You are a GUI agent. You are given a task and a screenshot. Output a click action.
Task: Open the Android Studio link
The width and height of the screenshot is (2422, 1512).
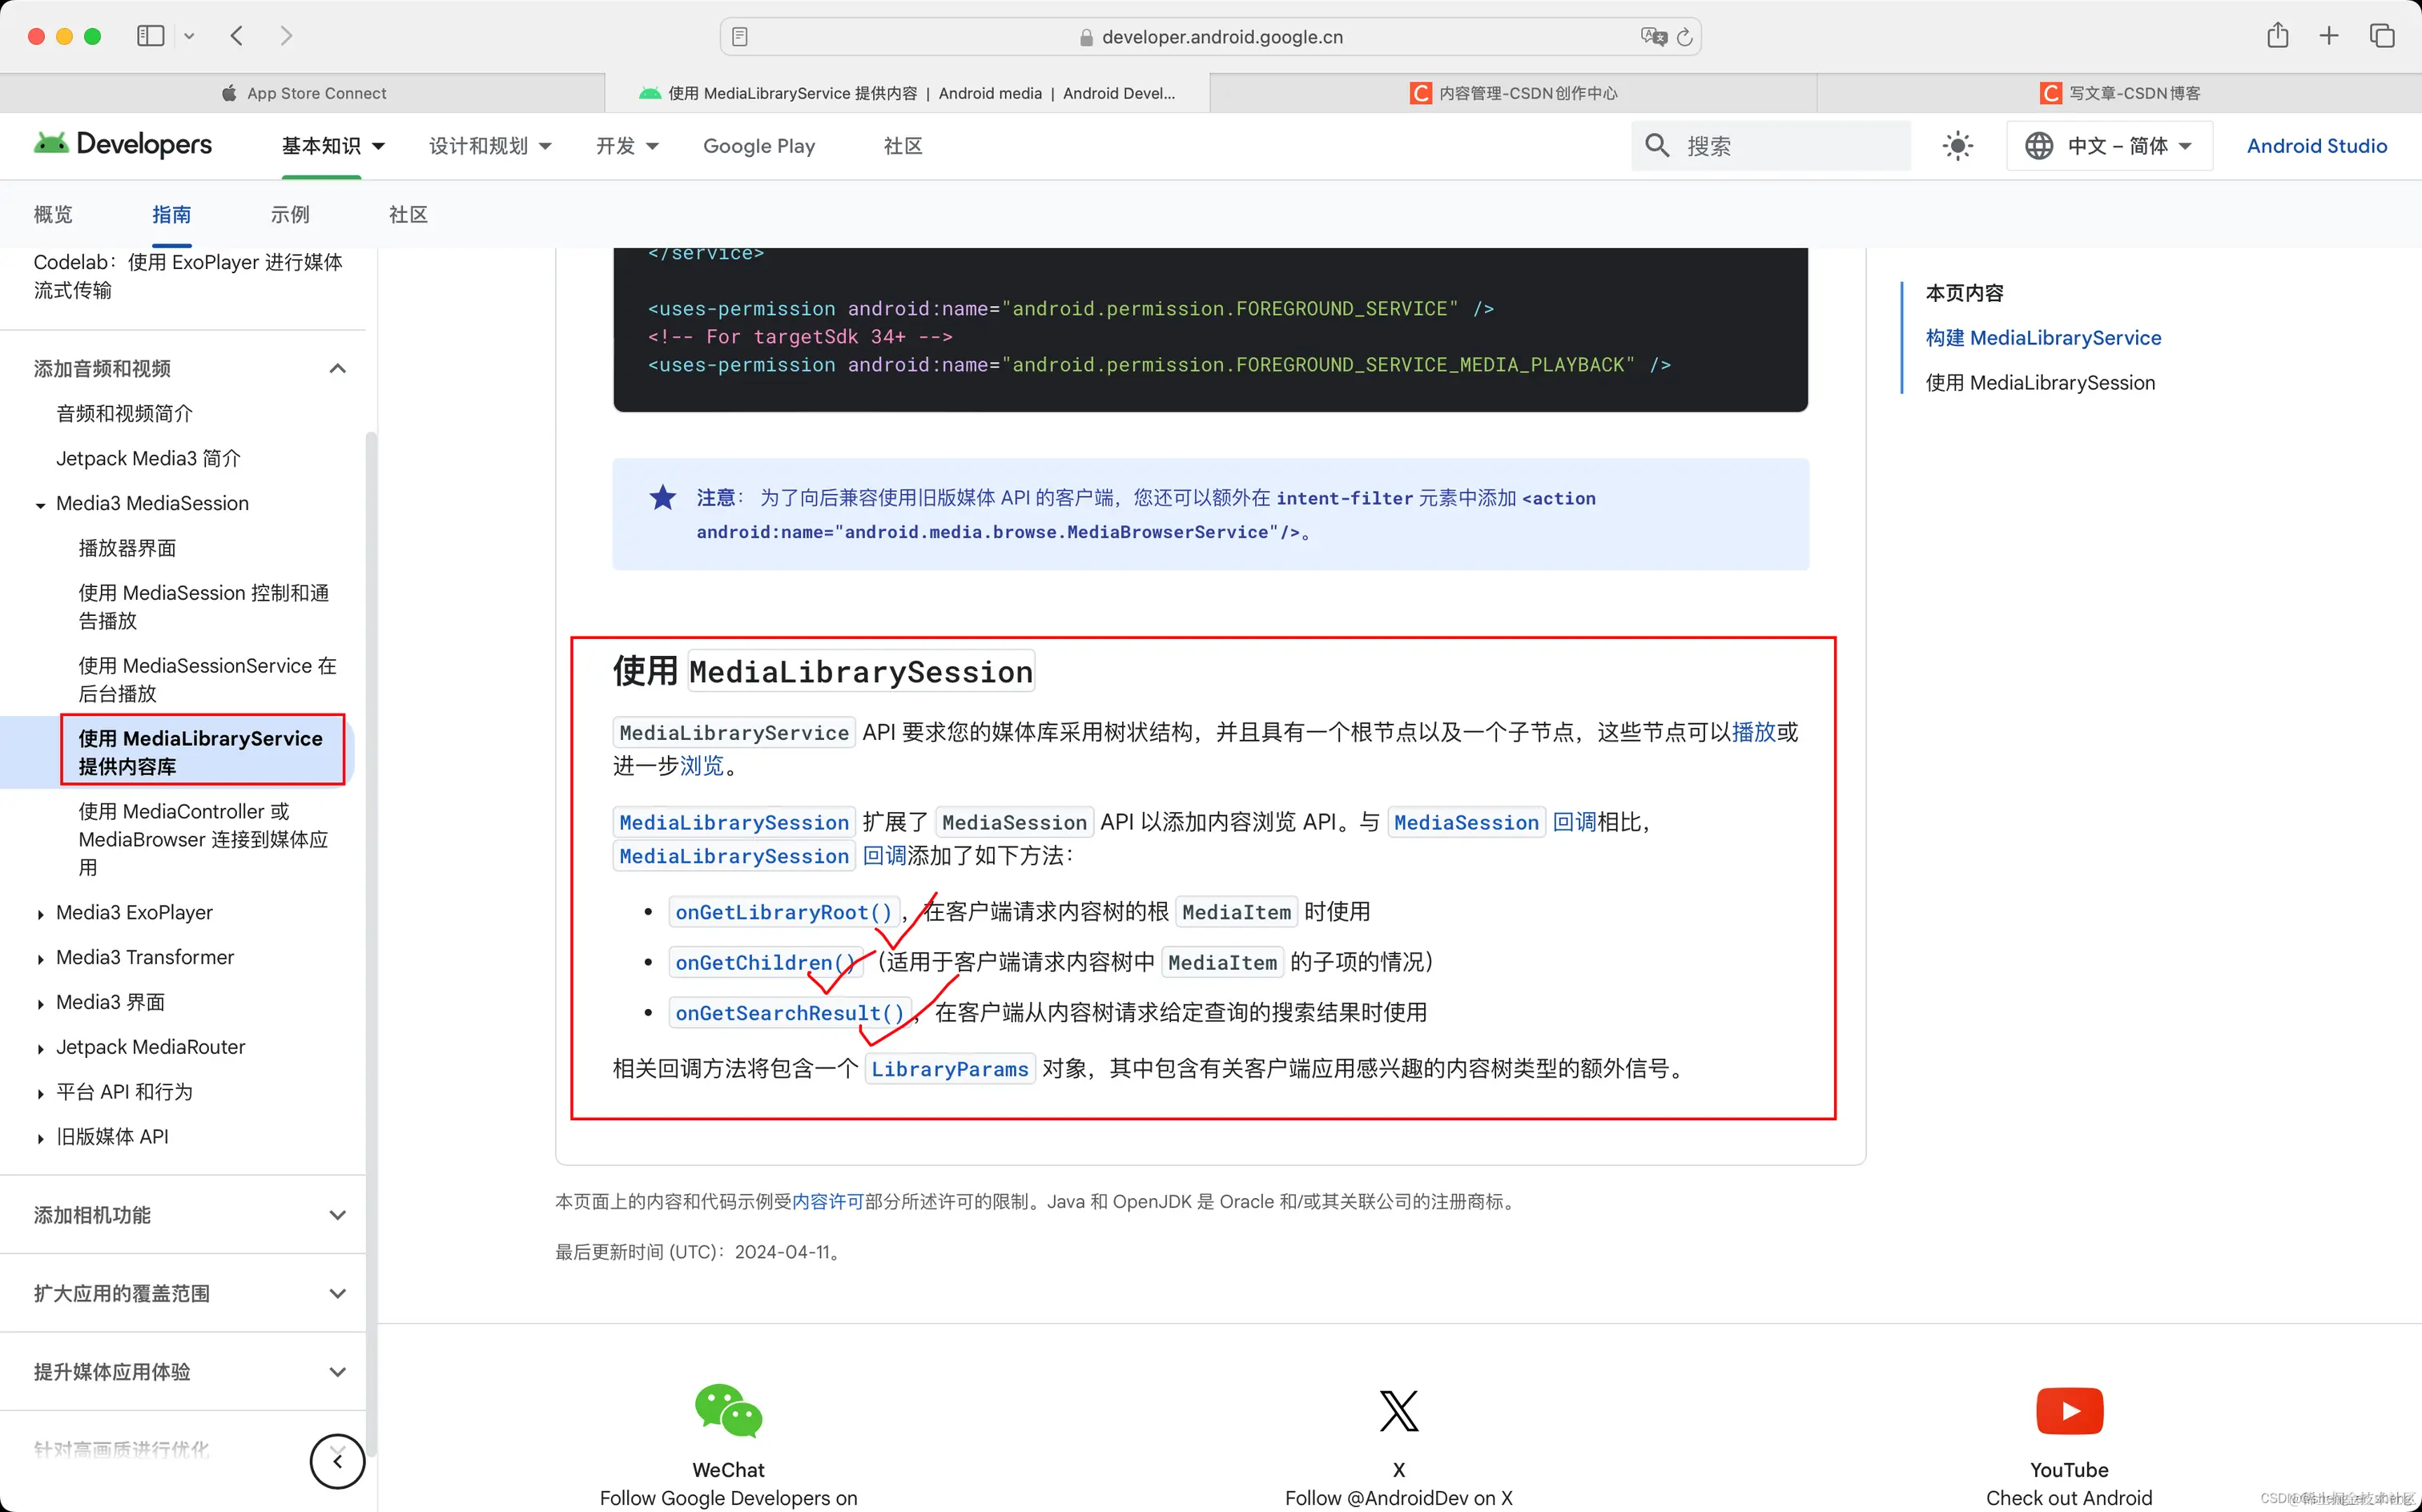[x=2317, y=146]
